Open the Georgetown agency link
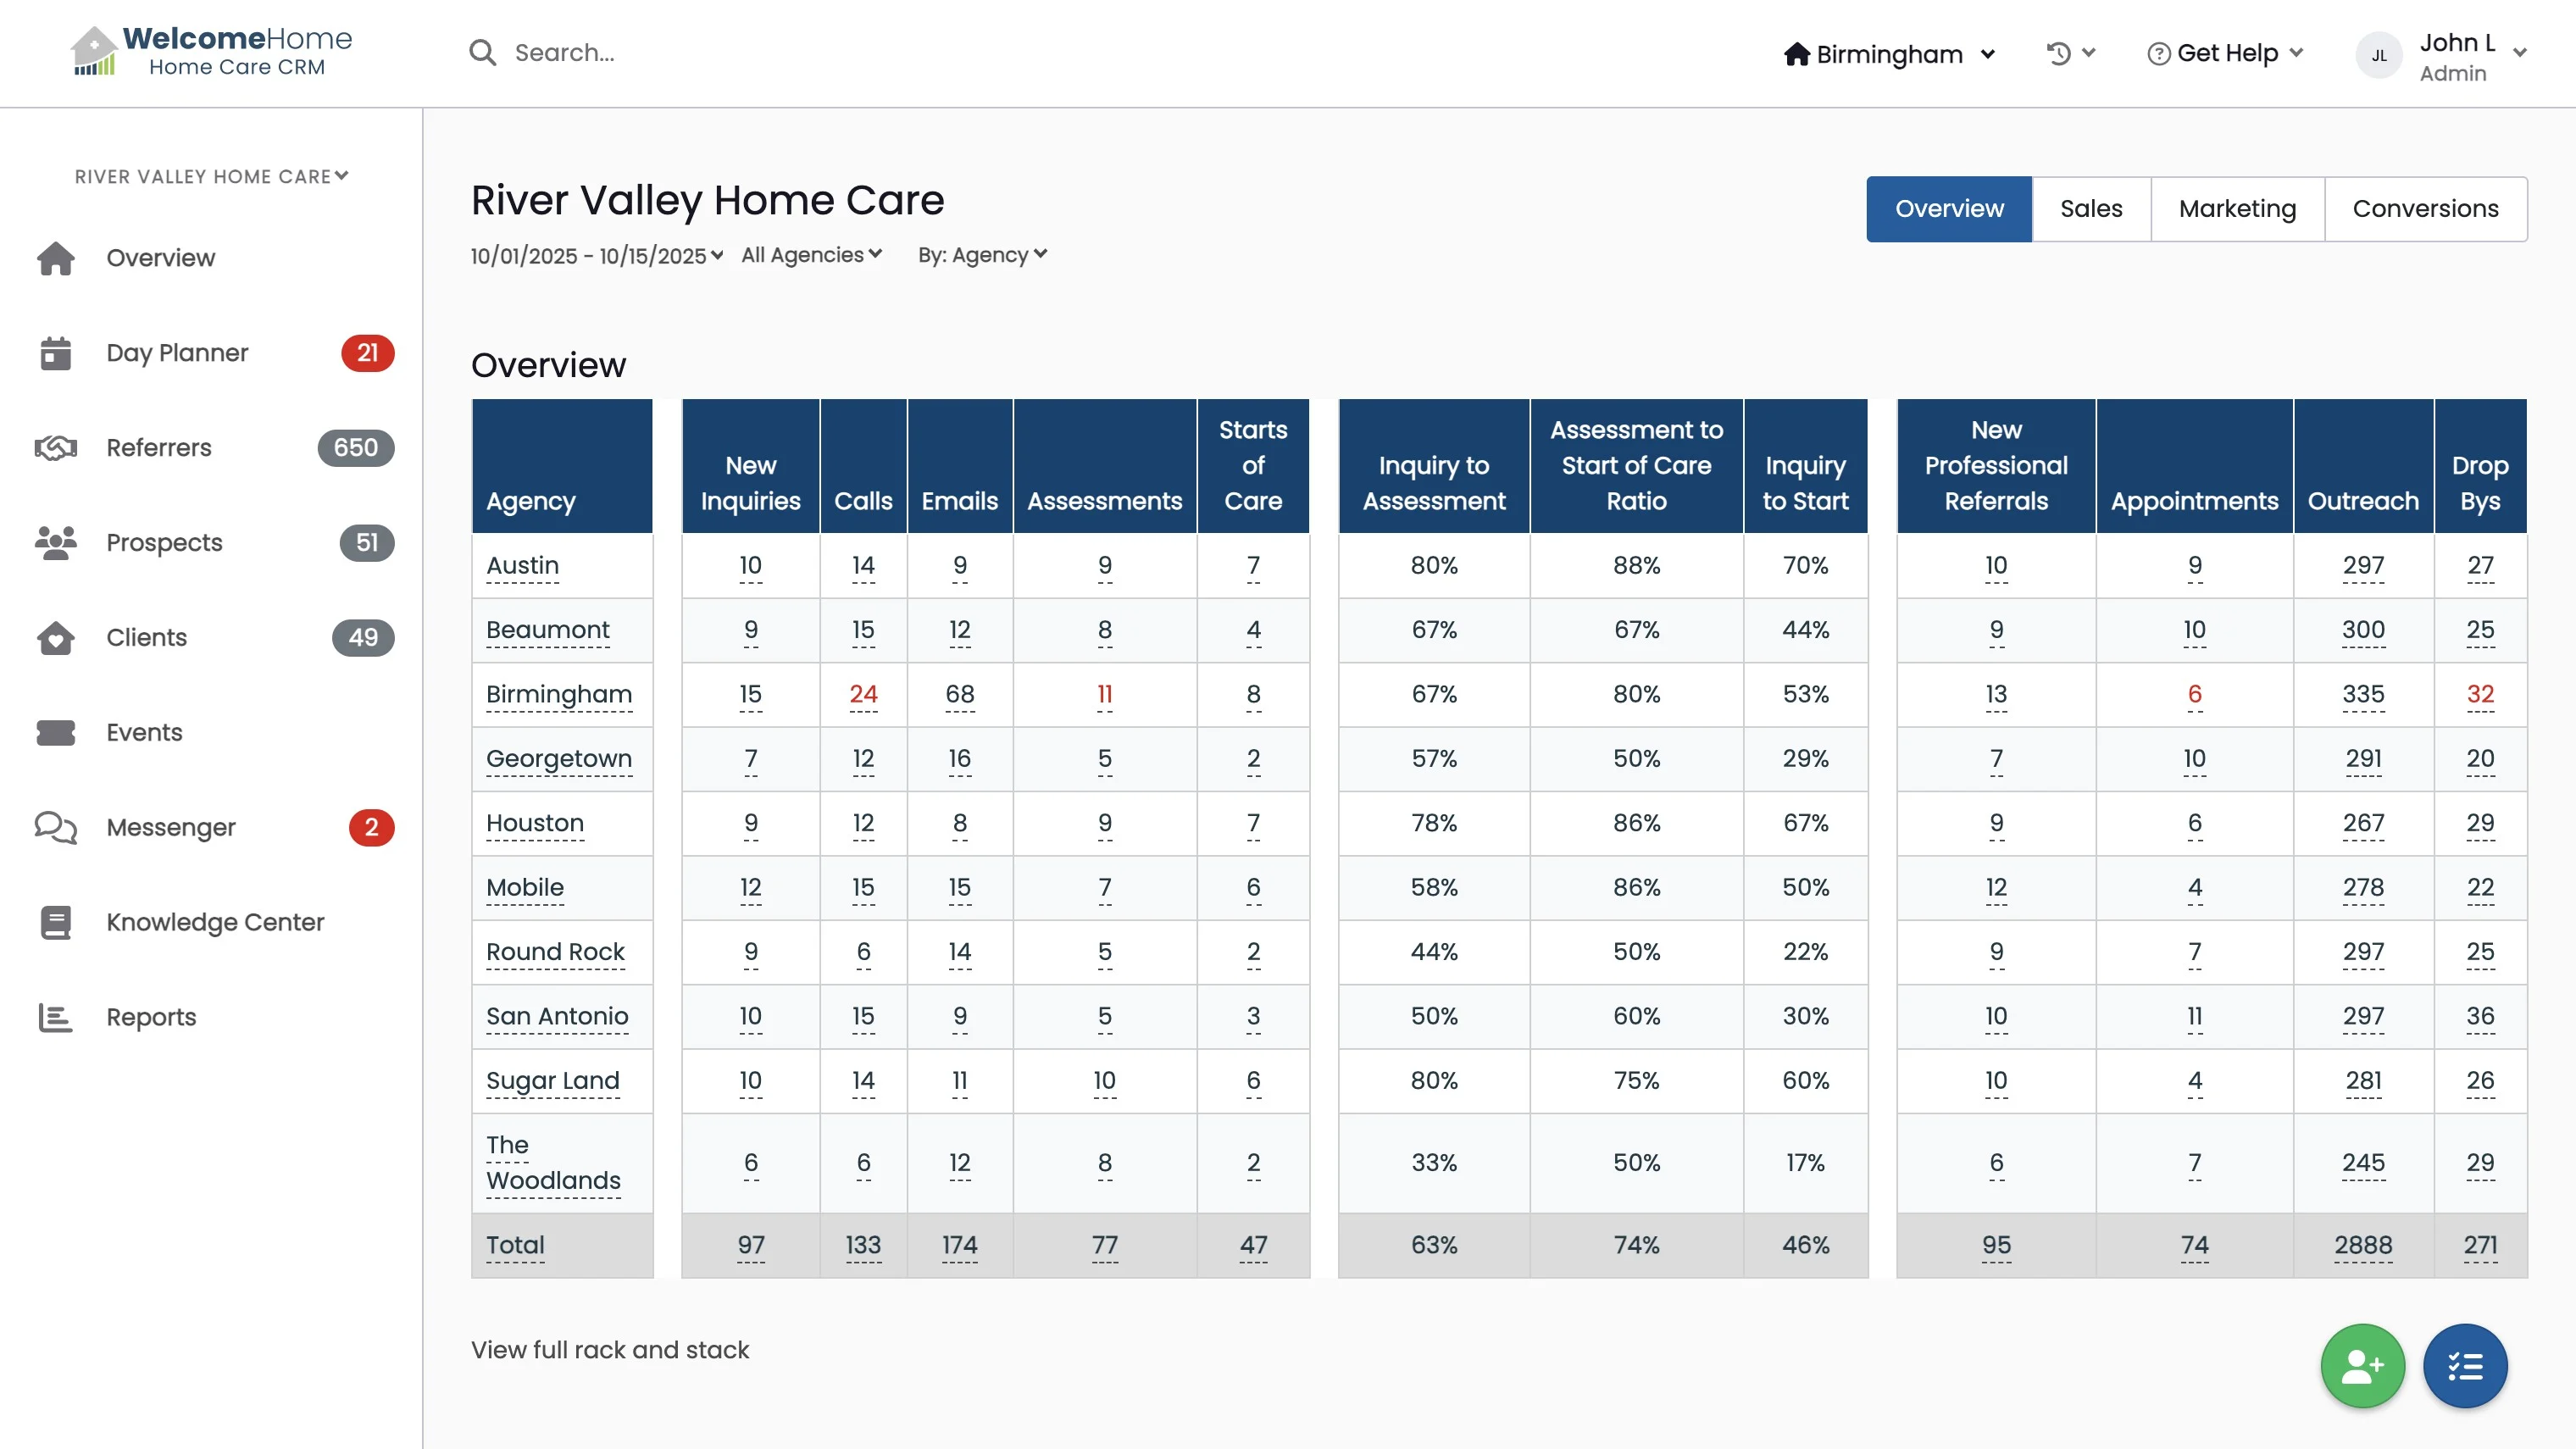This screenshot has height=1449, width=2576. click(559, 759)
